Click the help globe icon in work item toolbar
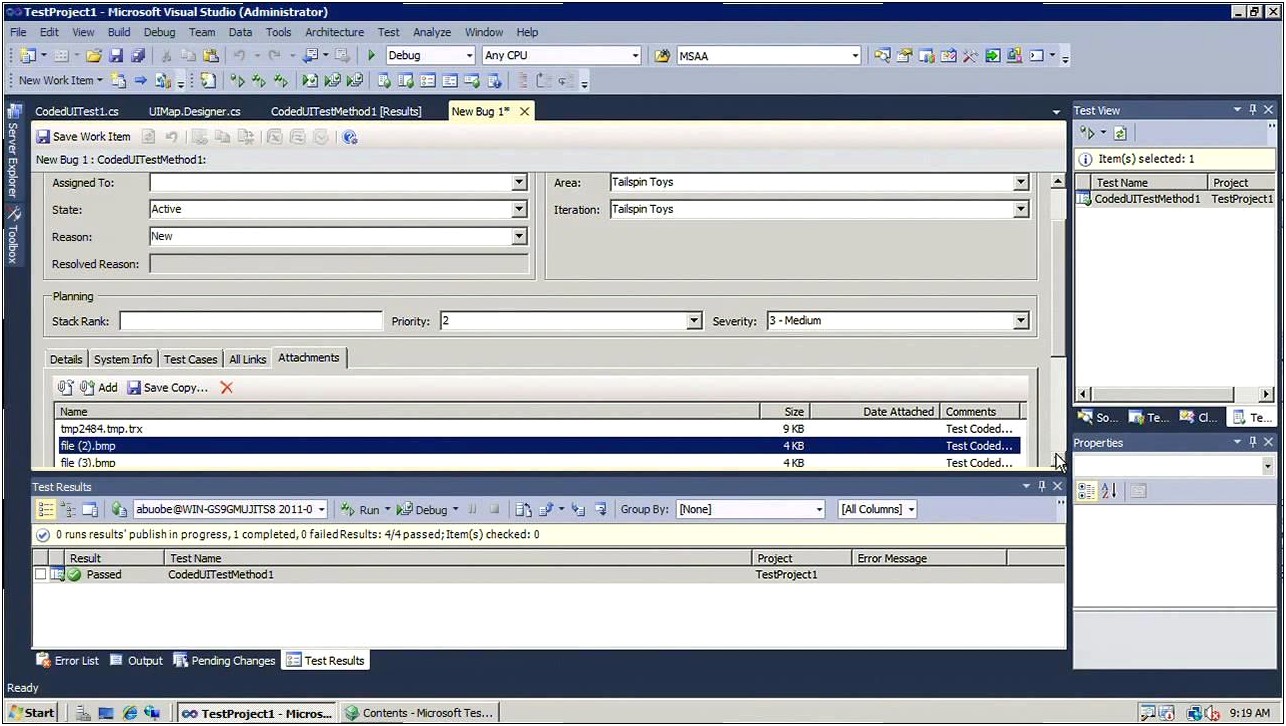 [350, 137]
